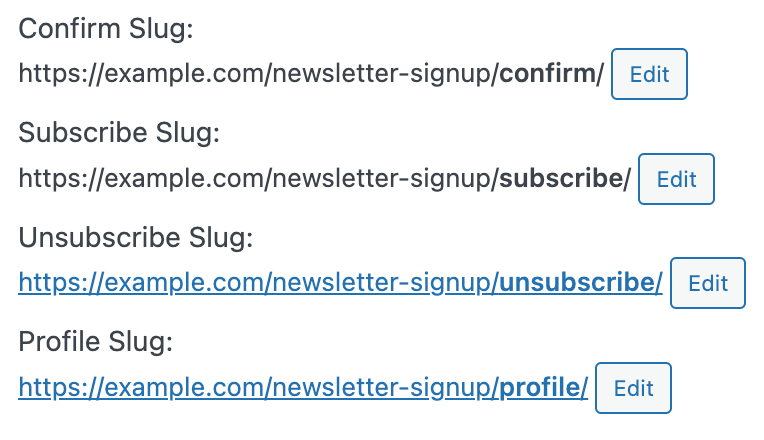Click the "Confirm Slug:" label
Viewport: 764px width, 440px height.
tap(106, 30)
